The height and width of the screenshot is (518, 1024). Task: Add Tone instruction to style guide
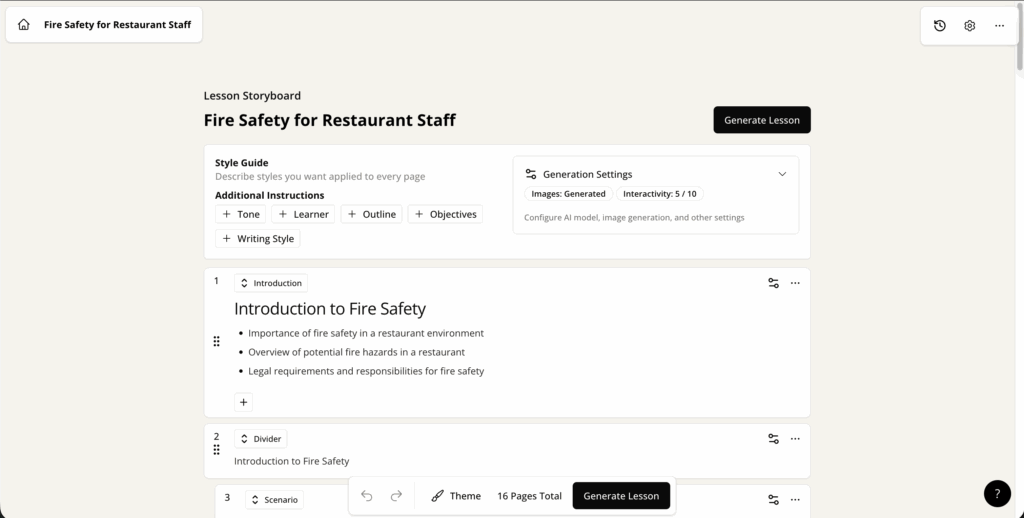(x=241, y=214)
